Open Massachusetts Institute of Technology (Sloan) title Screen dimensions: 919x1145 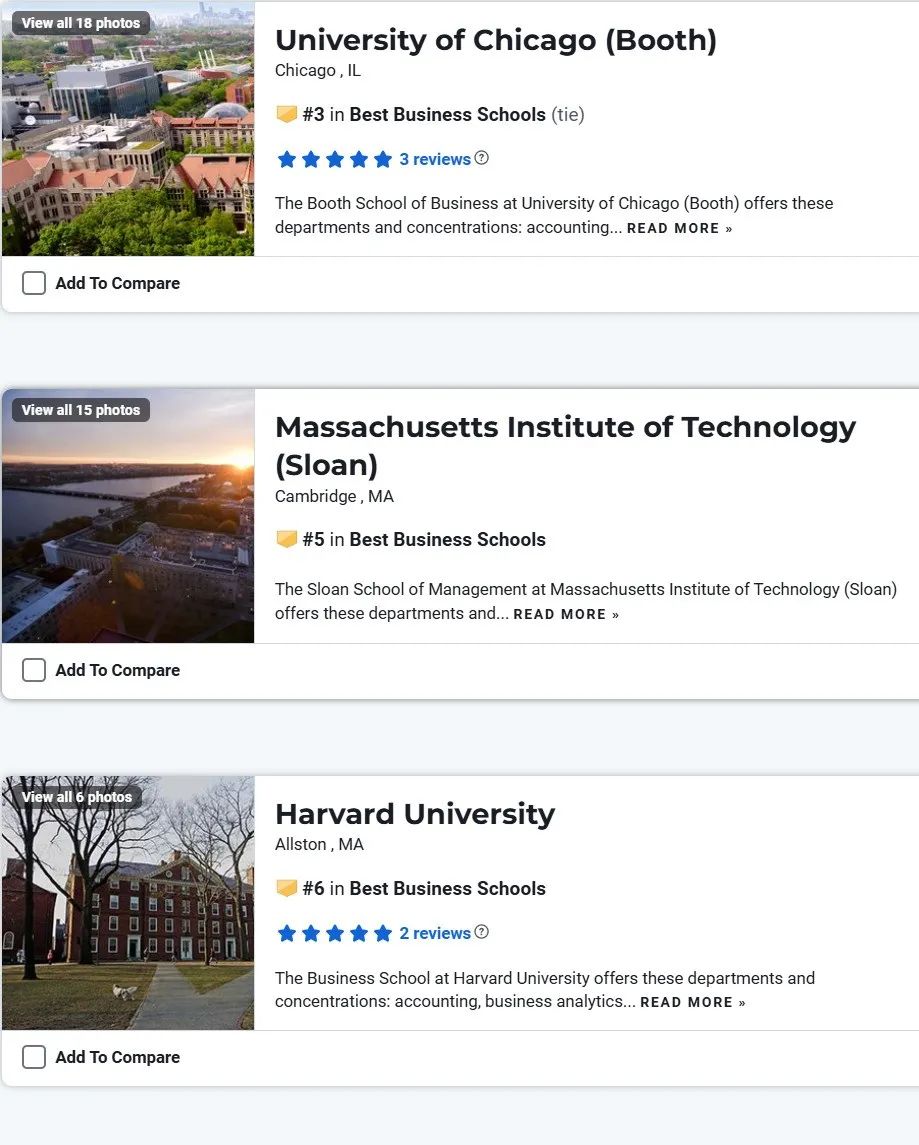(565, 445)
